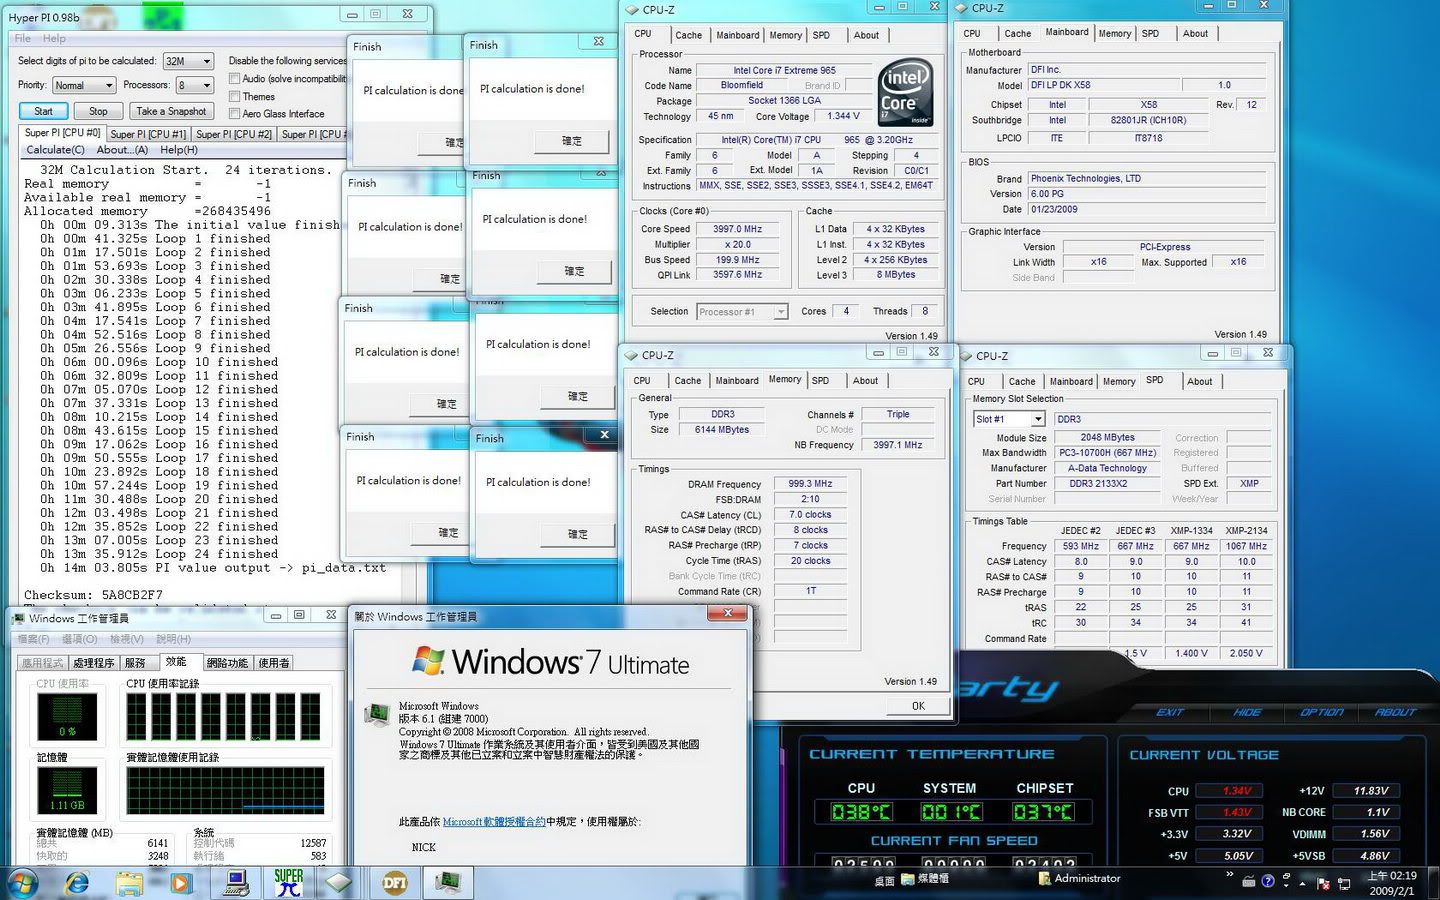Click HIDE in the DFI monitor
This screenshot has width=1440, height=900.
click(1247, 712)
